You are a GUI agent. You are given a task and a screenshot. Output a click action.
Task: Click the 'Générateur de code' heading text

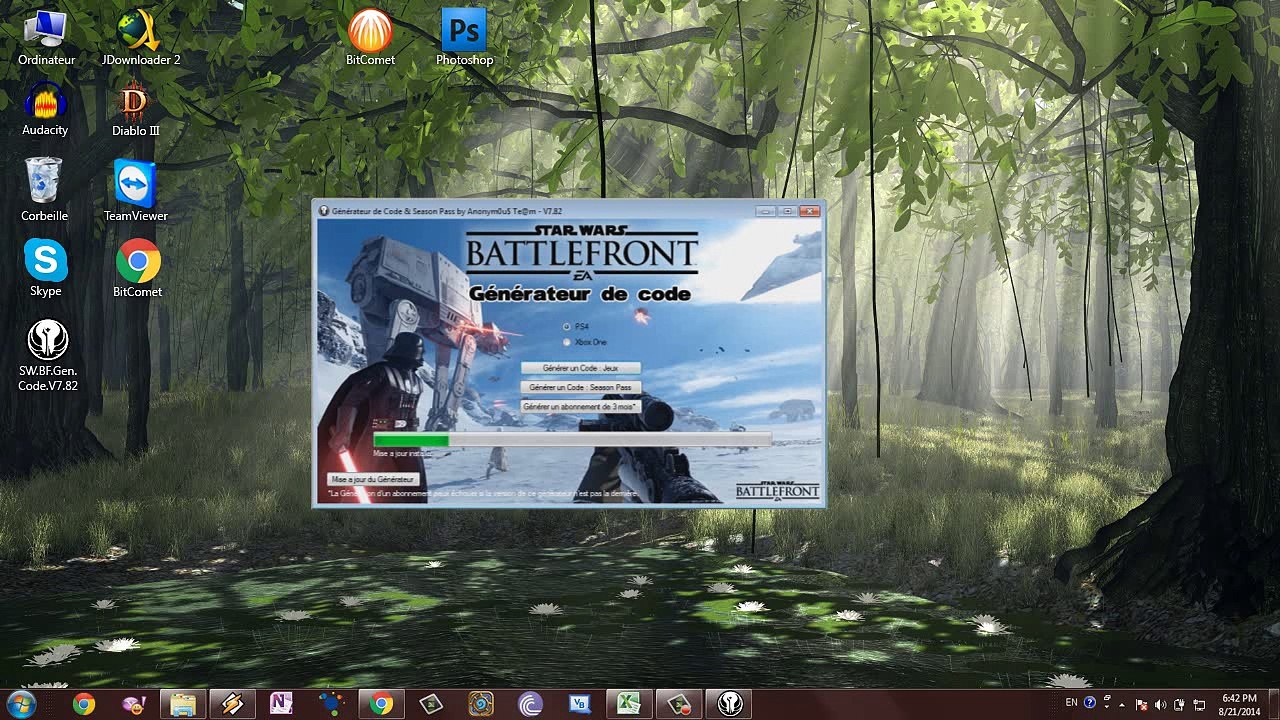coord(580,294)
